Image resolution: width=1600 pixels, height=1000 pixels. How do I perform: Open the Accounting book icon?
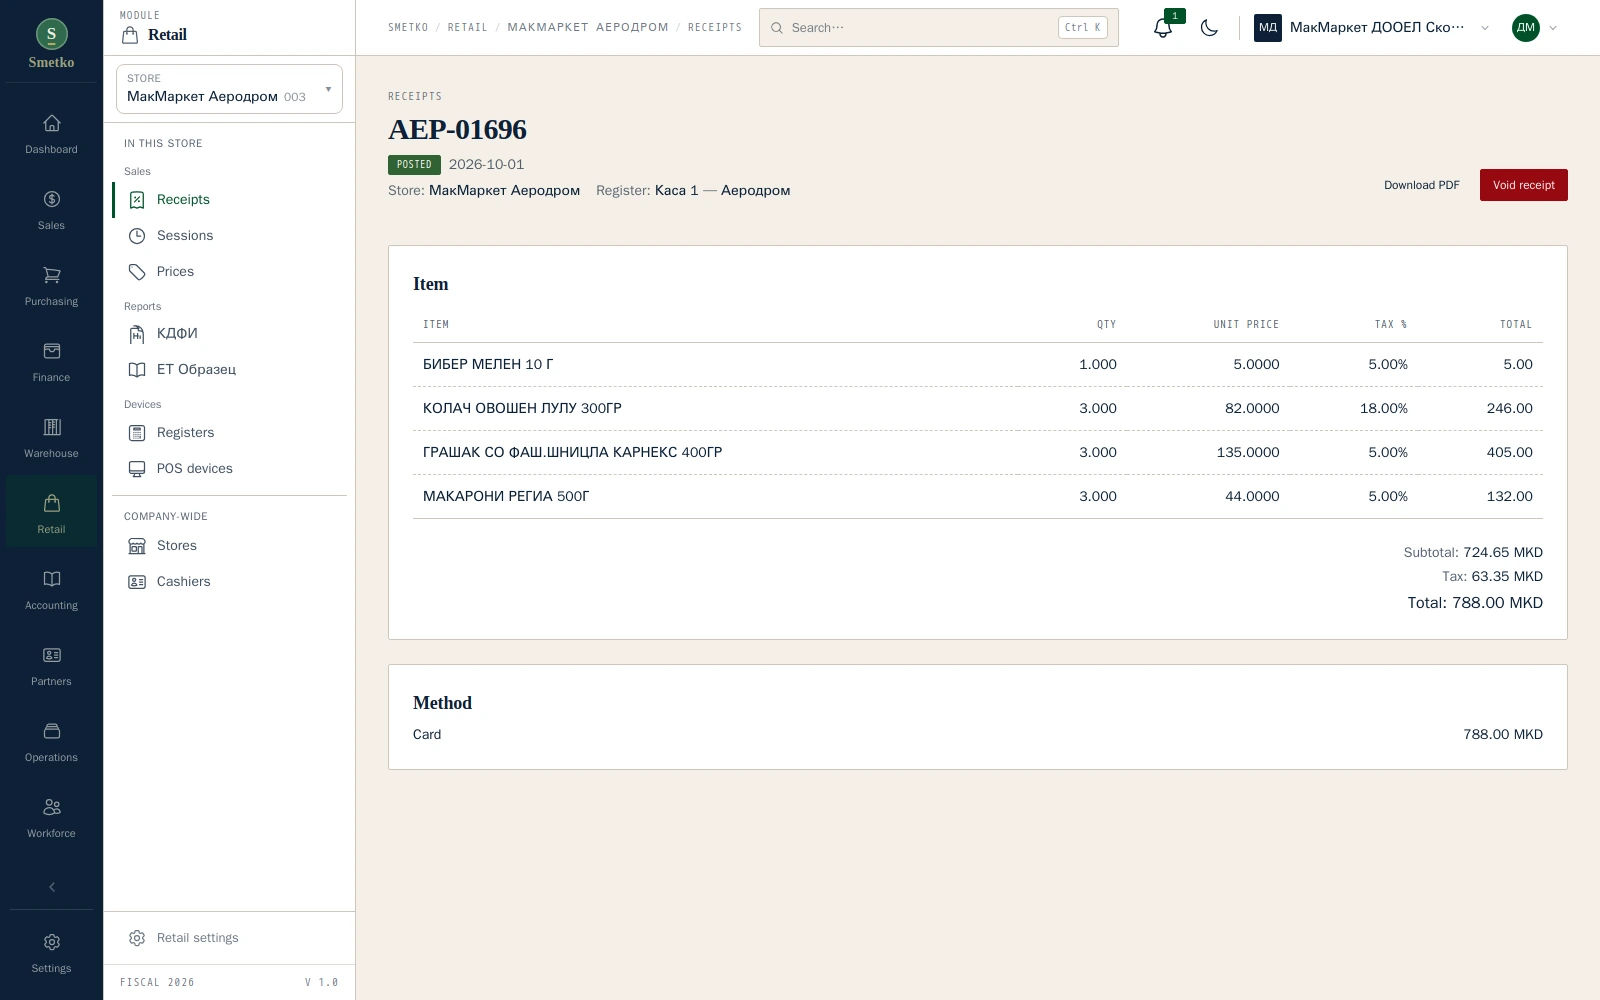click(52, 579)
